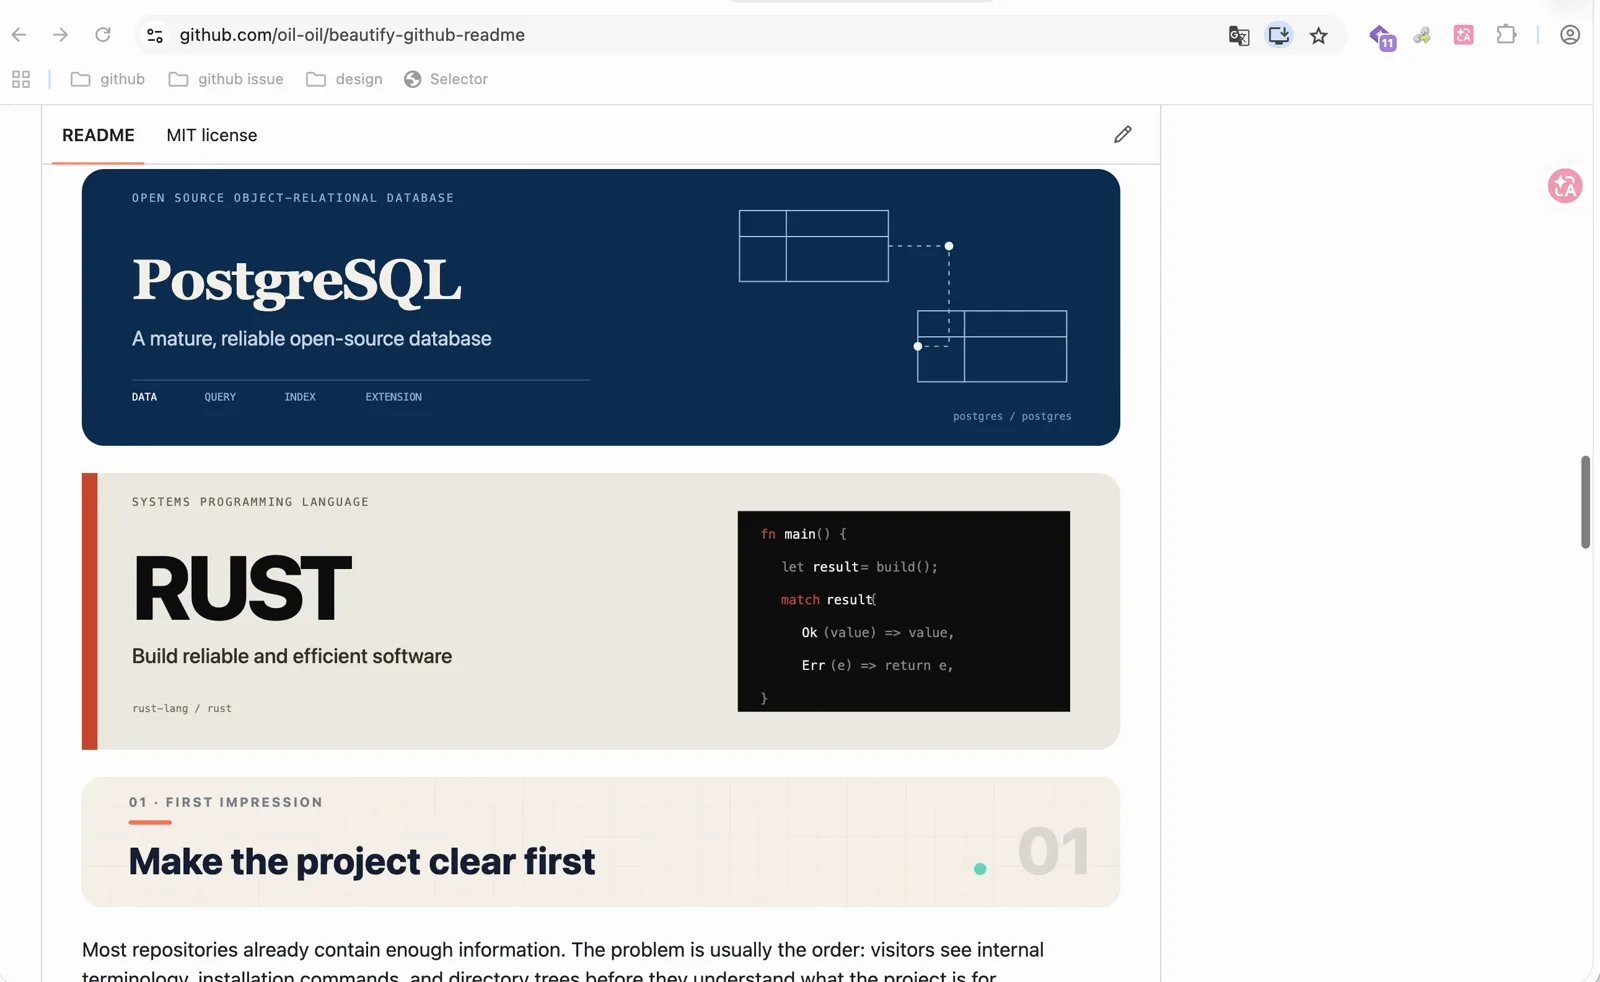This screenshot has height=982, width=1600.
Task: Click install app icon in address bar
Action: click(x=1279, y=35)
